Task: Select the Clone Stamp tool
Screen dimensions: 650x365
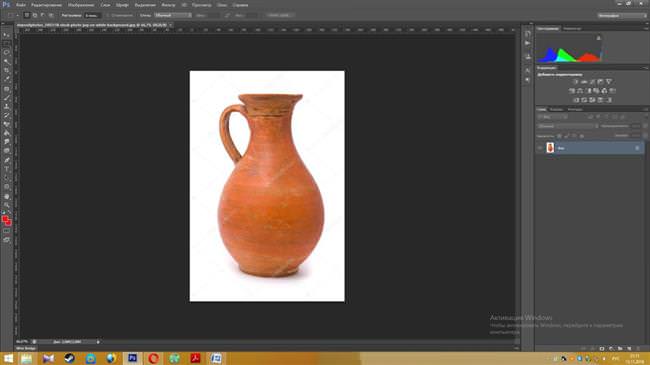Action: tap(6, 106)
